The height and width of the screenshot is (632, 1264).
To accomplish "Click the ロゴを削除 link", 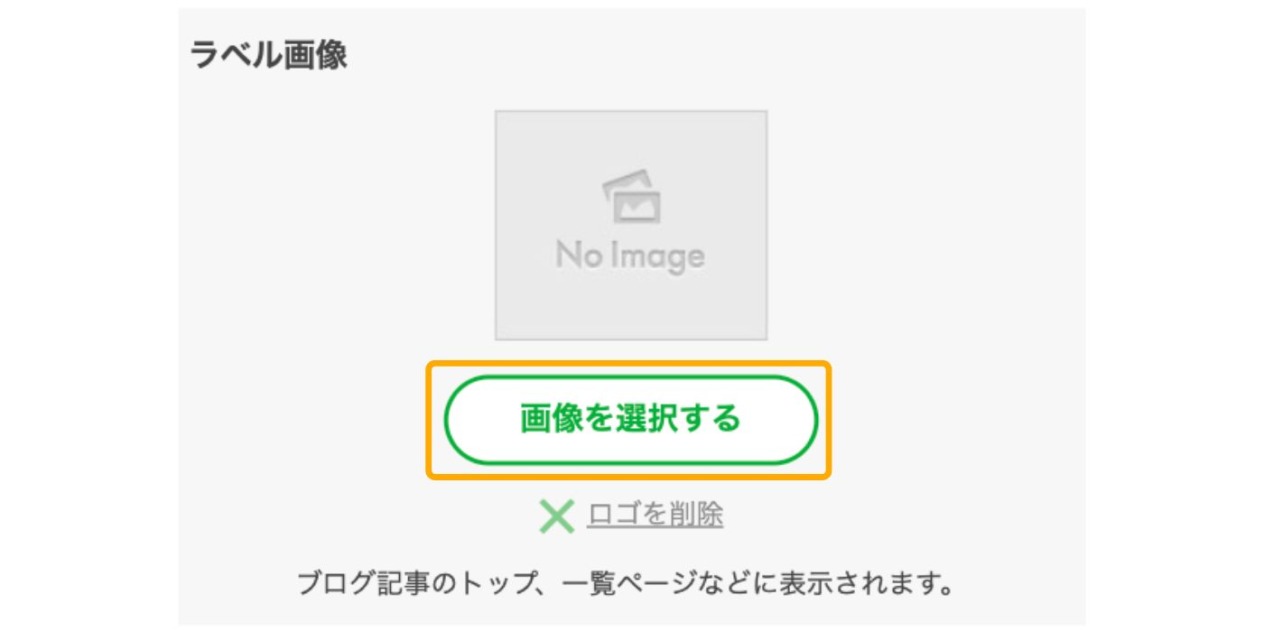I will pos(655,515).
